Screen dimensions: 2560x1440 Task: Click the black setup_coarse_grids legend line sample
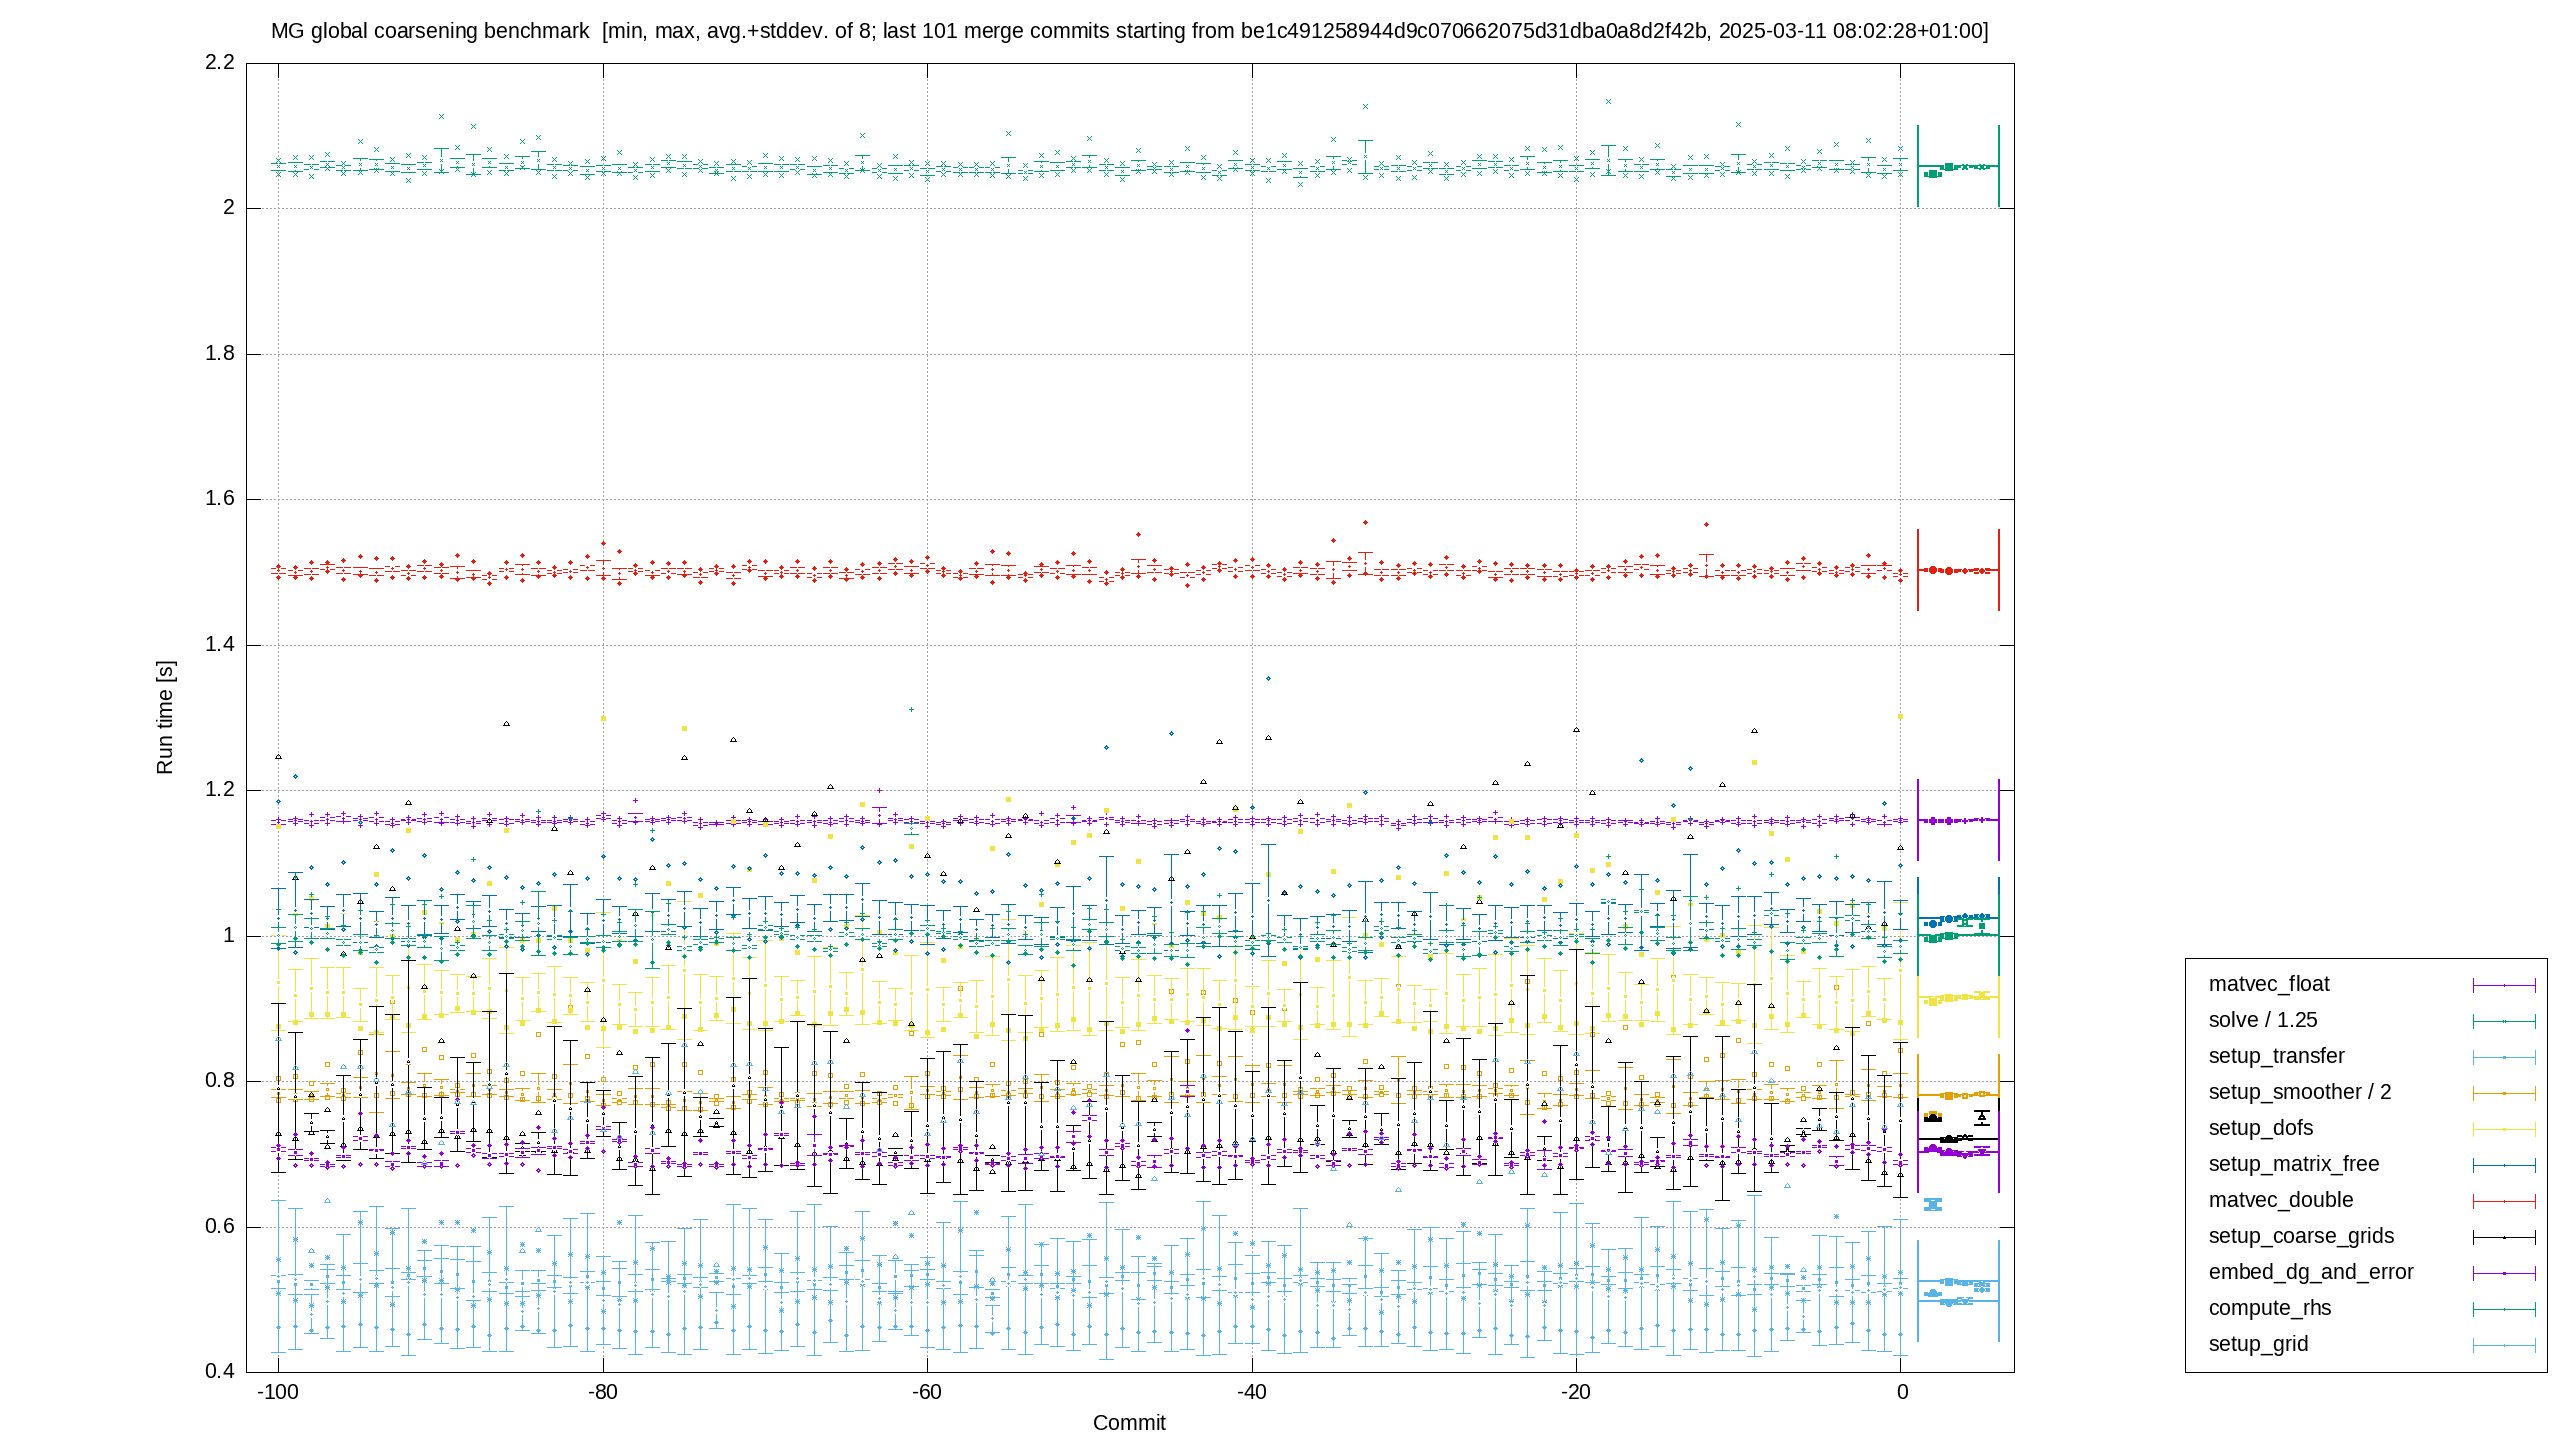click(x=2504, y=1237)
